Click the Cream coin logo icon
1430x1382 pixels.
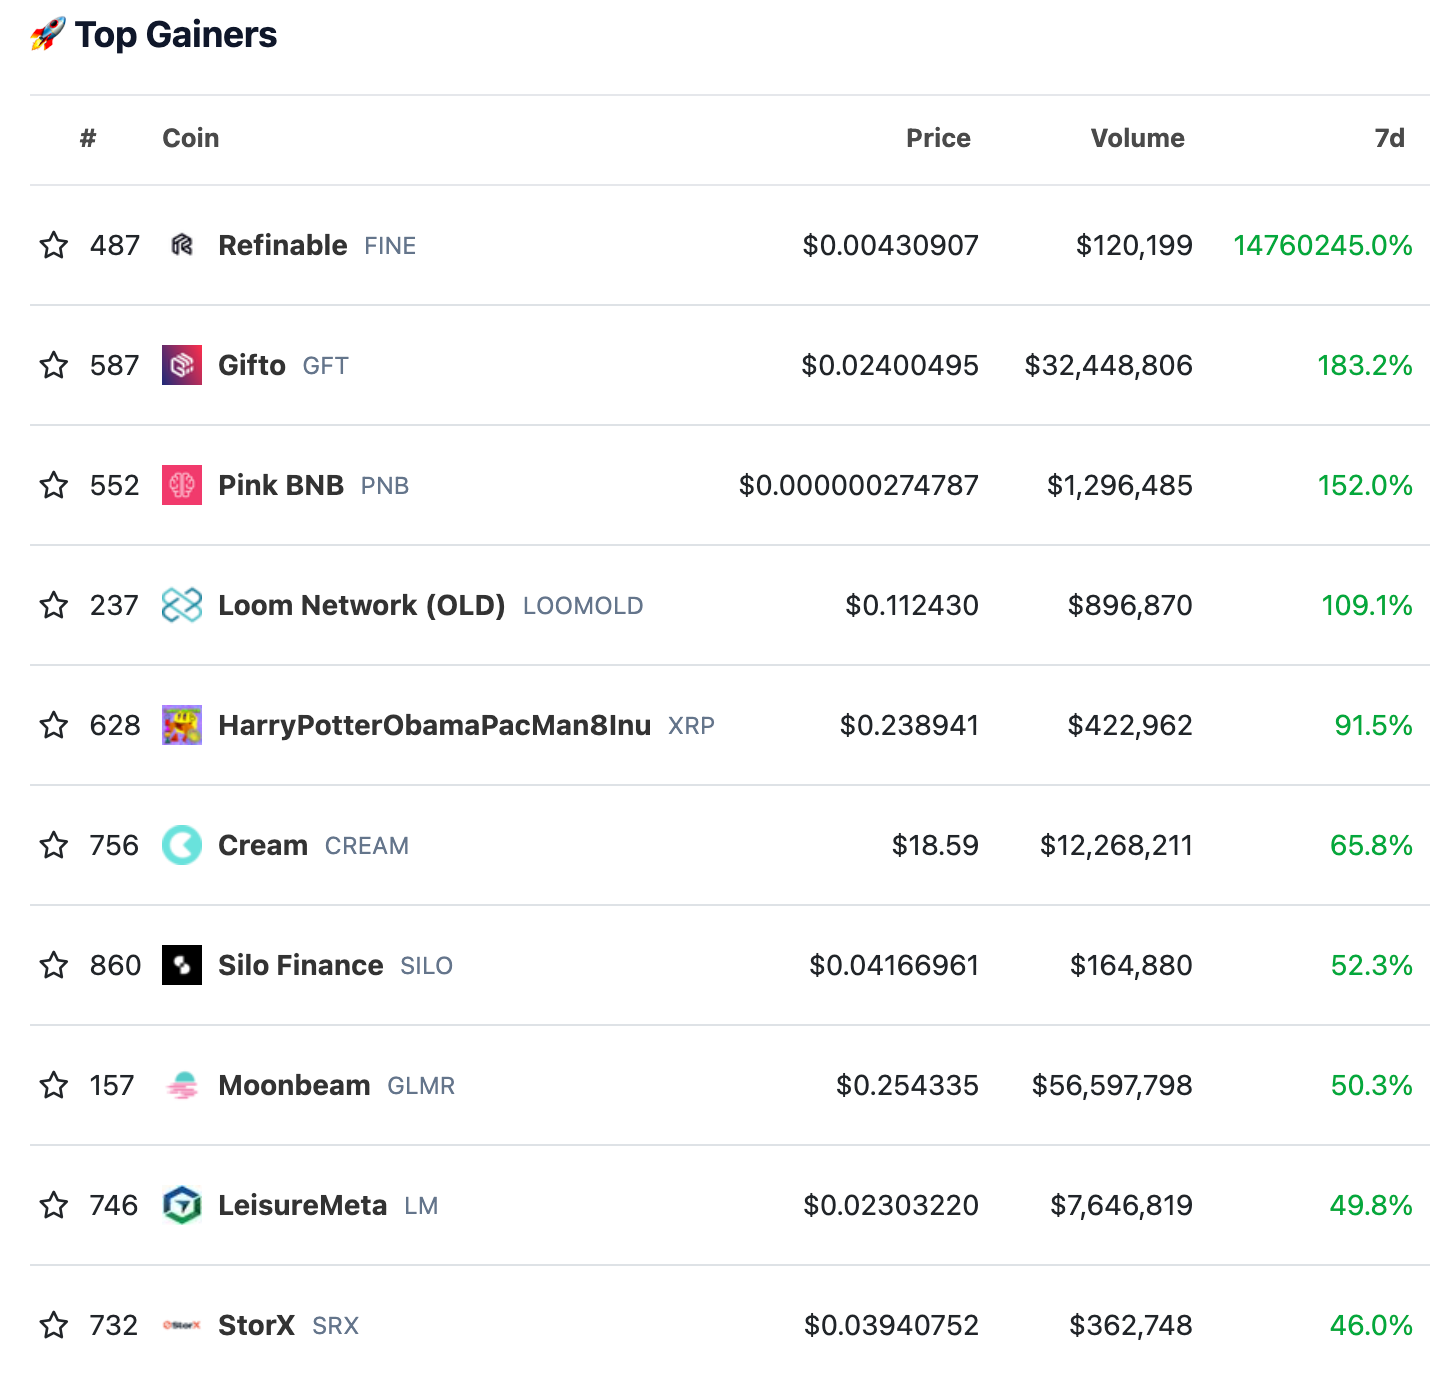(182, 845)
